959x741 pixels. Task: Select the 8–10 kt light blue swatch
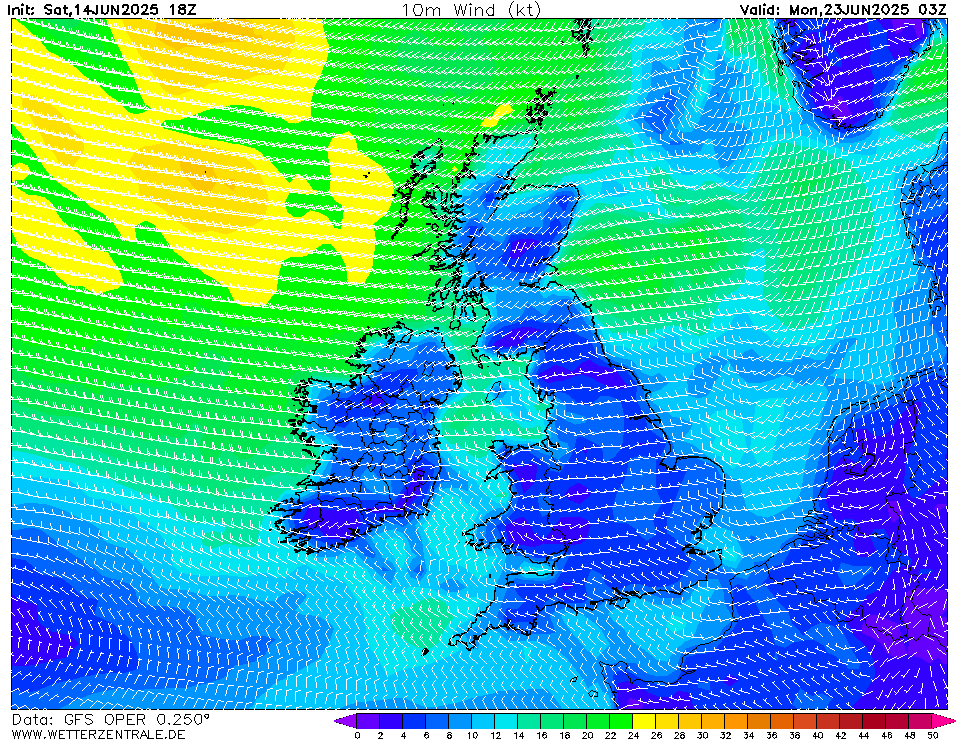pos(461,720)
